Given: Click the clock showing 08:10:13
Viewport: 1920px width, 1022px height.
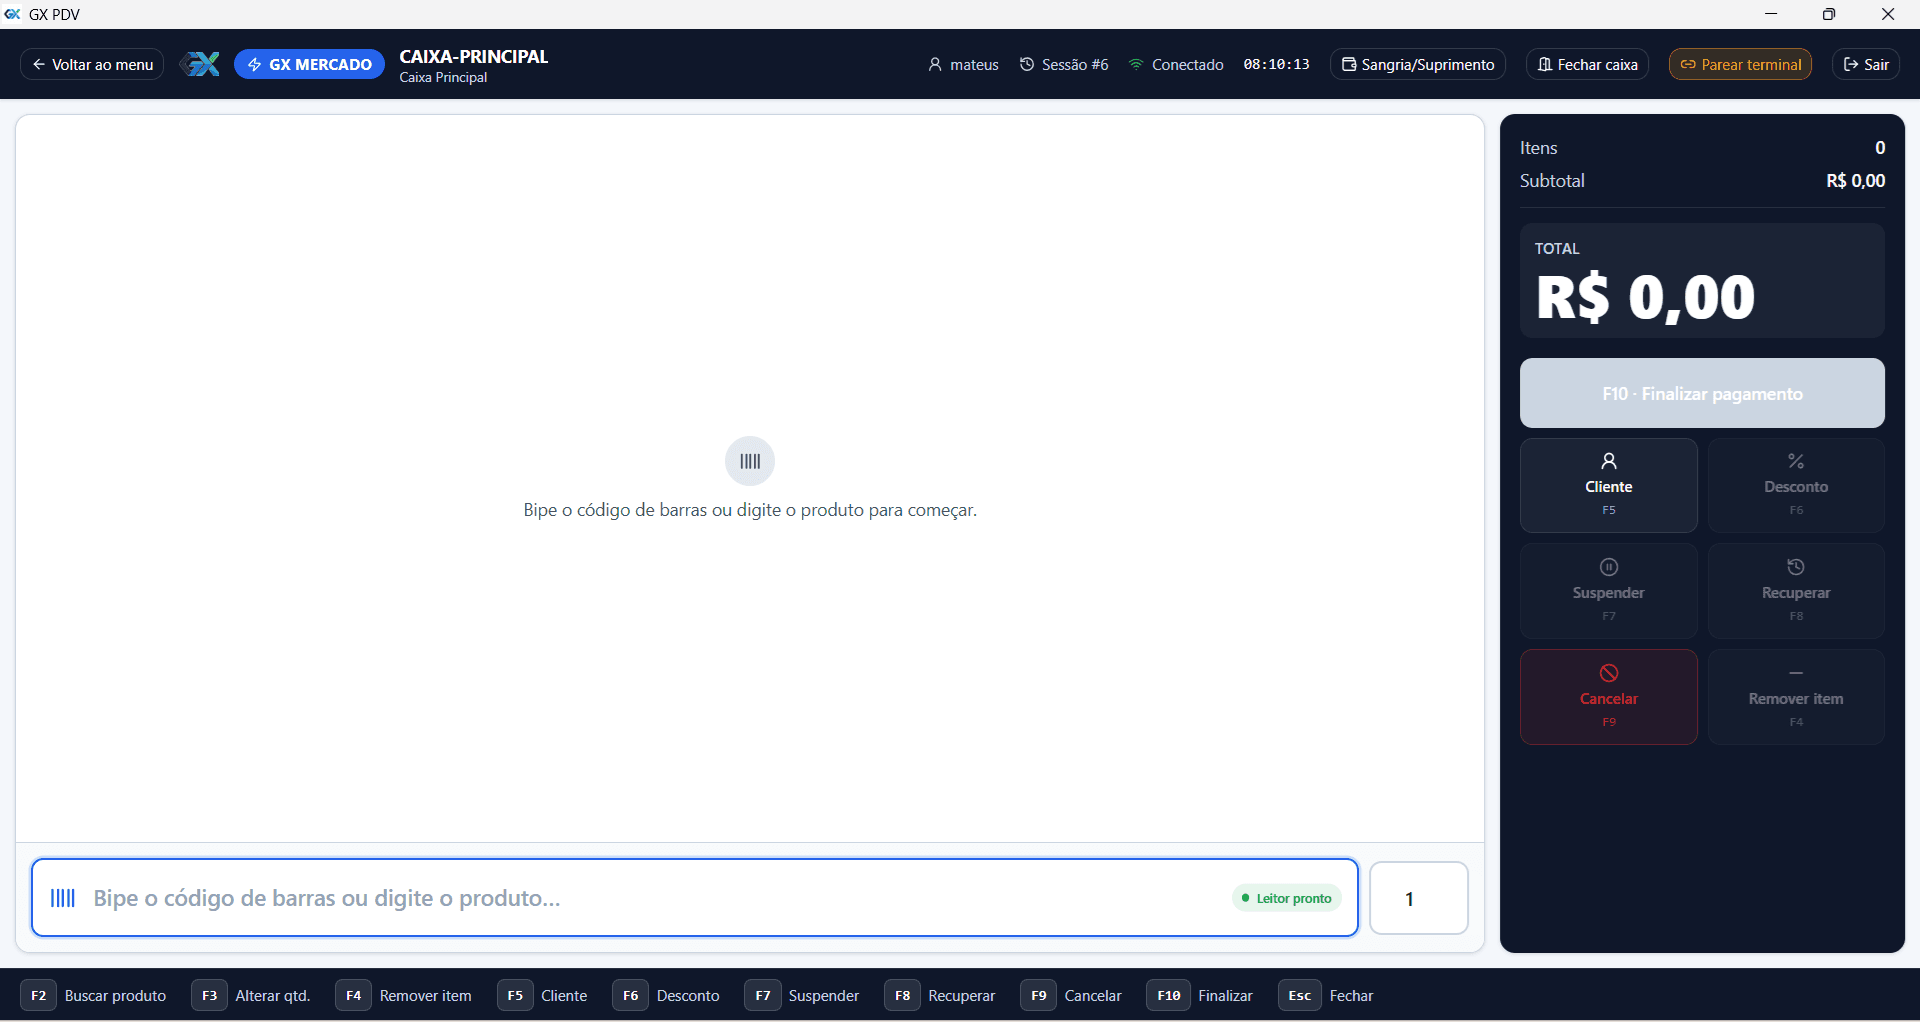Looking at the screenshot, I should 1276,64.
